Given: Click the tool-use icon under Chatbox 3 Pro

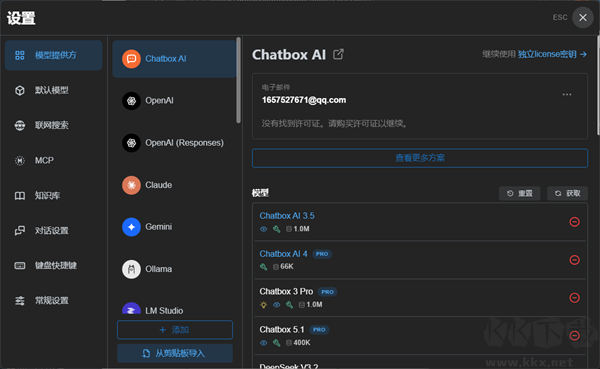Looking at the screenshot, I should point(290,305).
